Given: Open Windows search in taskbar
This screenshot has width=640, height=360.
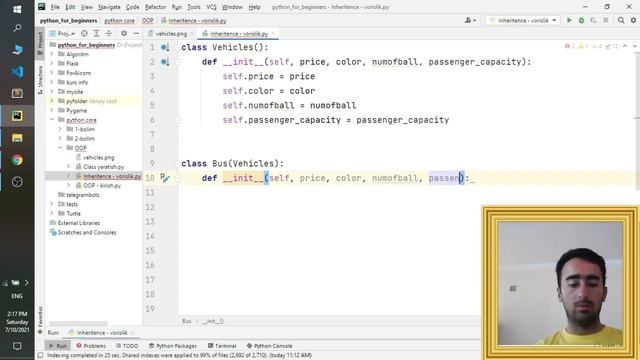Looking at the screenshot, I should tap(17, 28).
